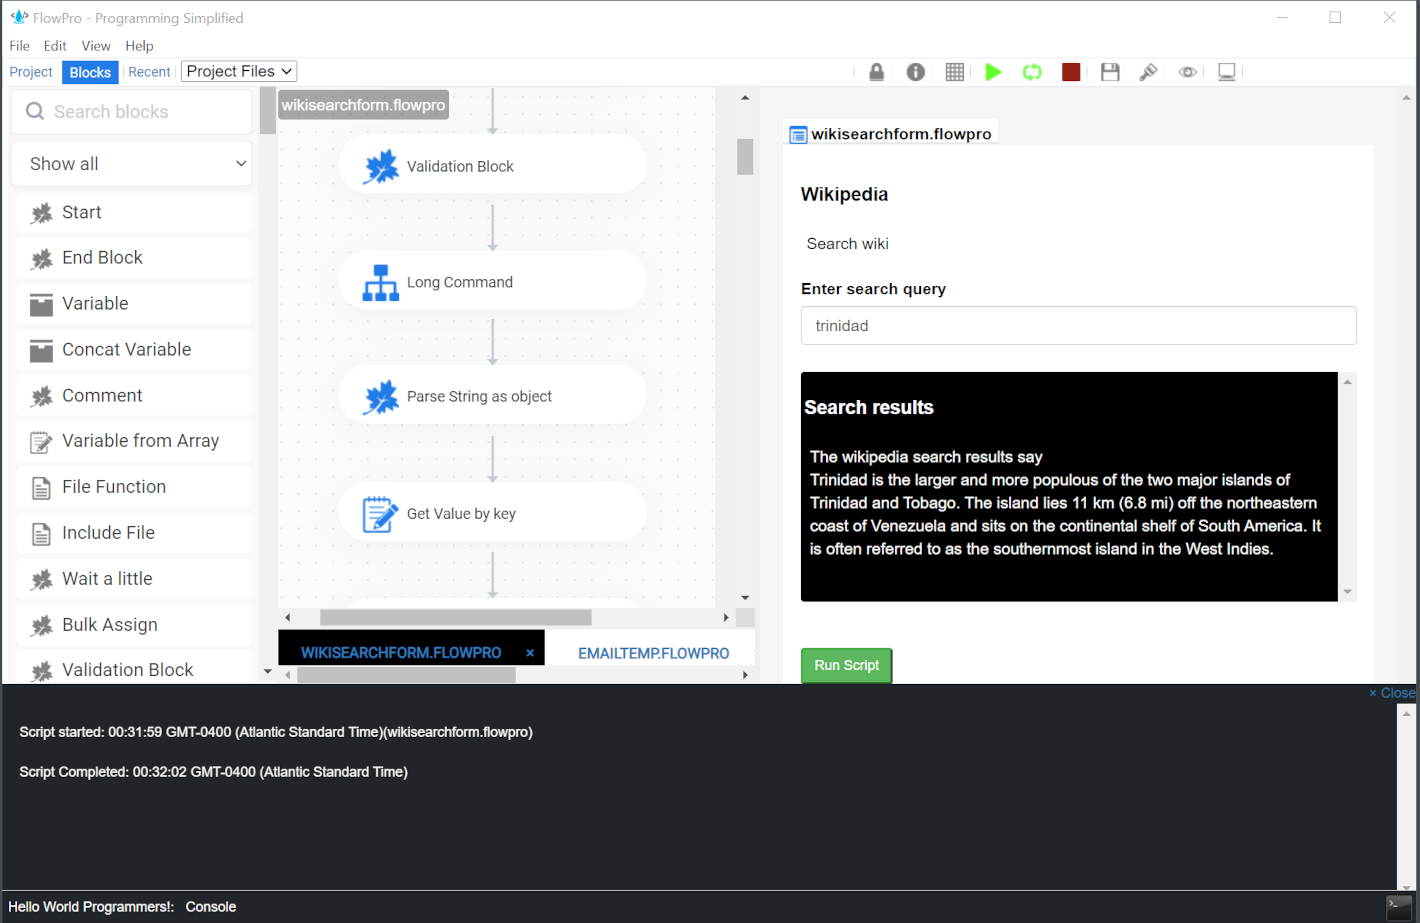1420x923 pixels.
Task: Select the End Block icon
Action: pos(41,259)
